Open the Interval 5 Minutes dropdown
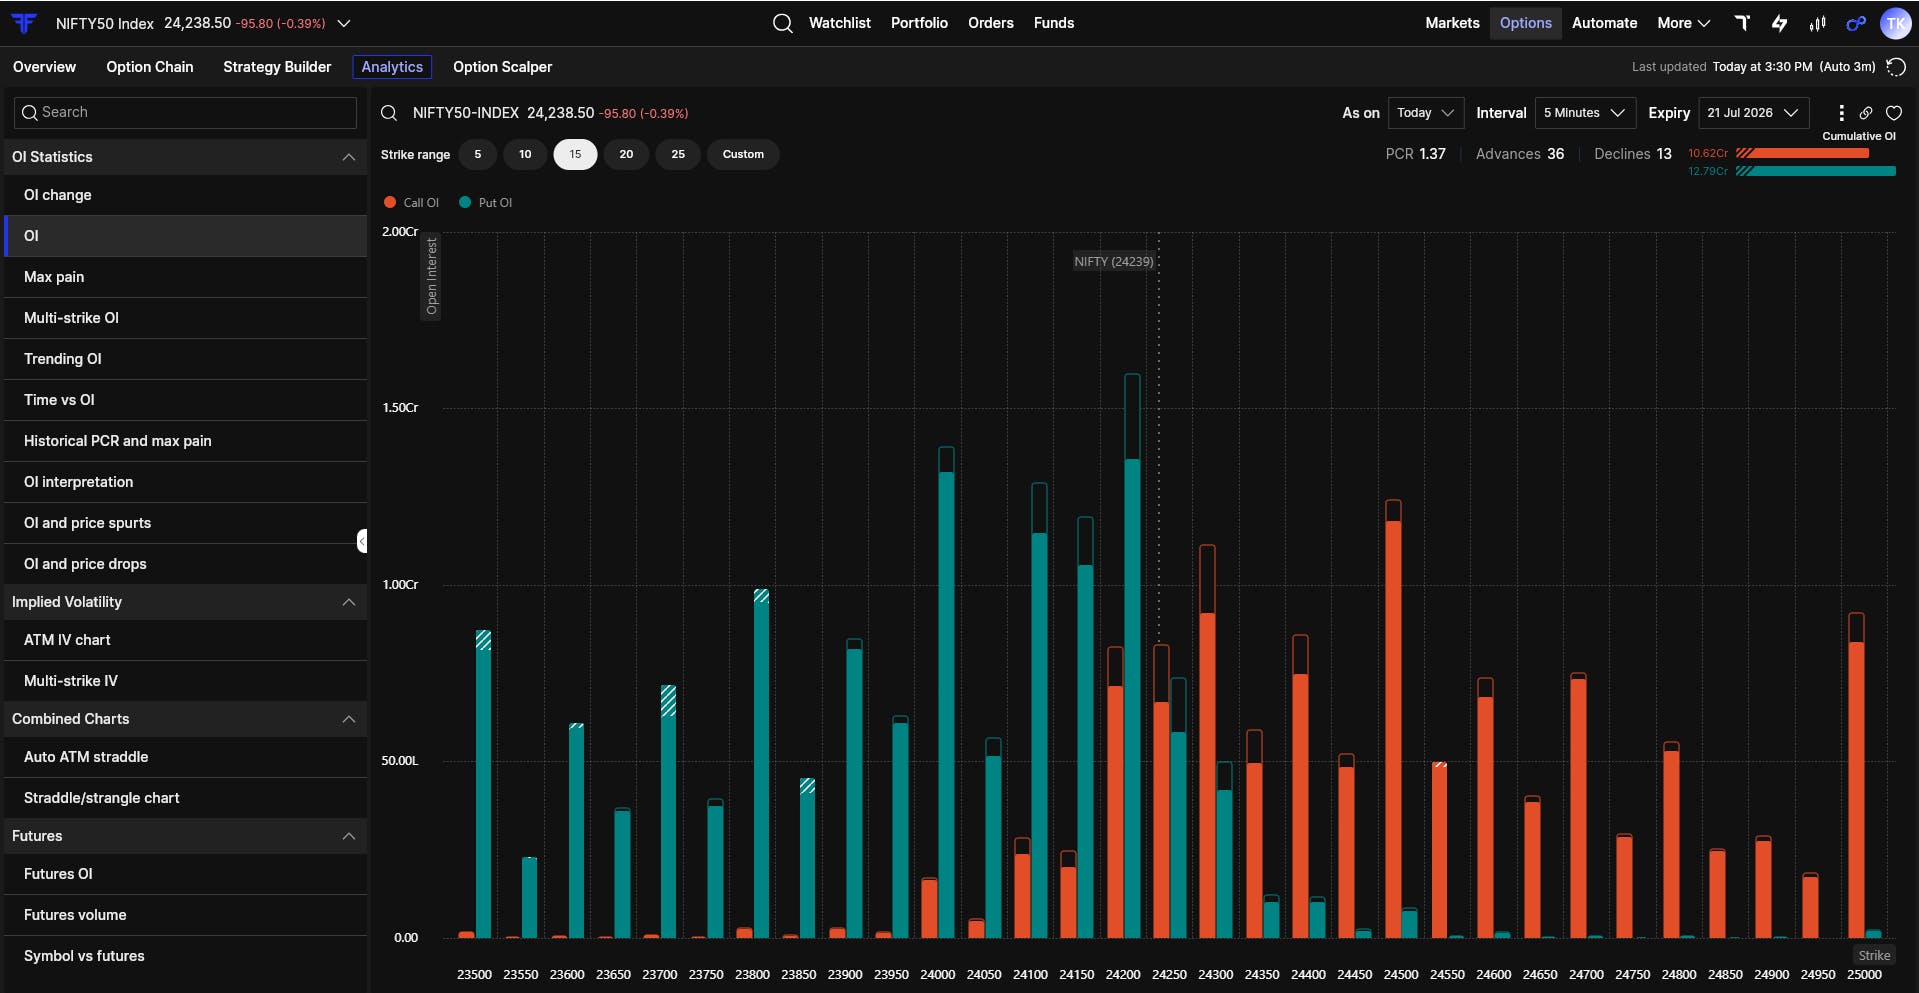 click(1585, 113)
